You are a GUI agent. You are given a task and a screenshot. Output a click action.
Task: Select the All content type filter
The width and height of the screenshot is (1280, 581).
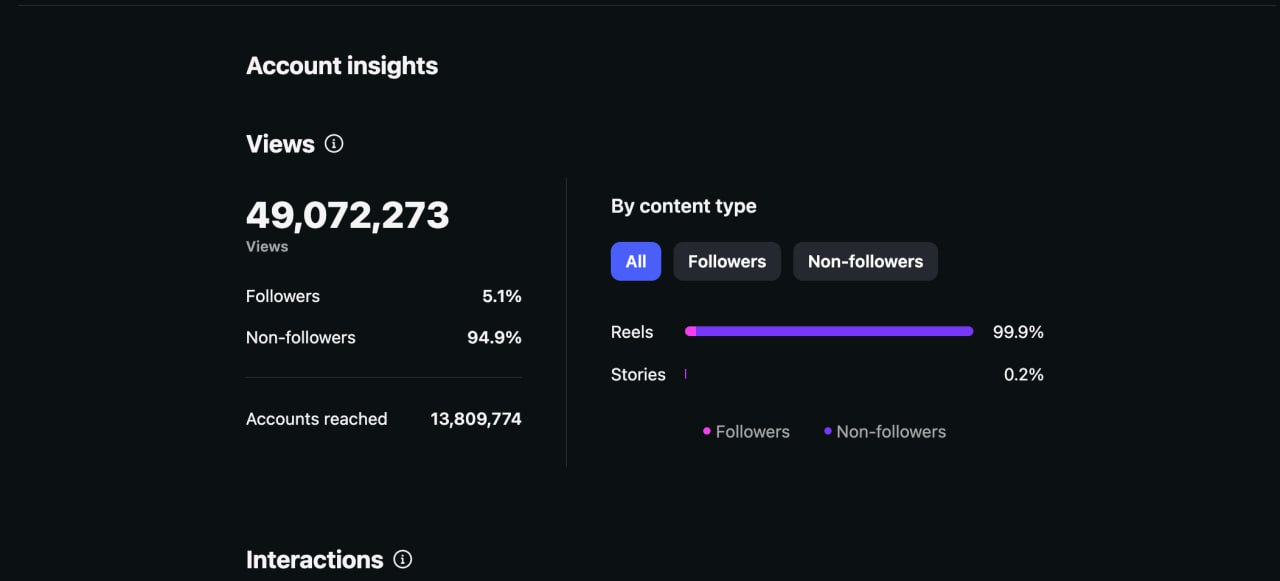[636, 261]
